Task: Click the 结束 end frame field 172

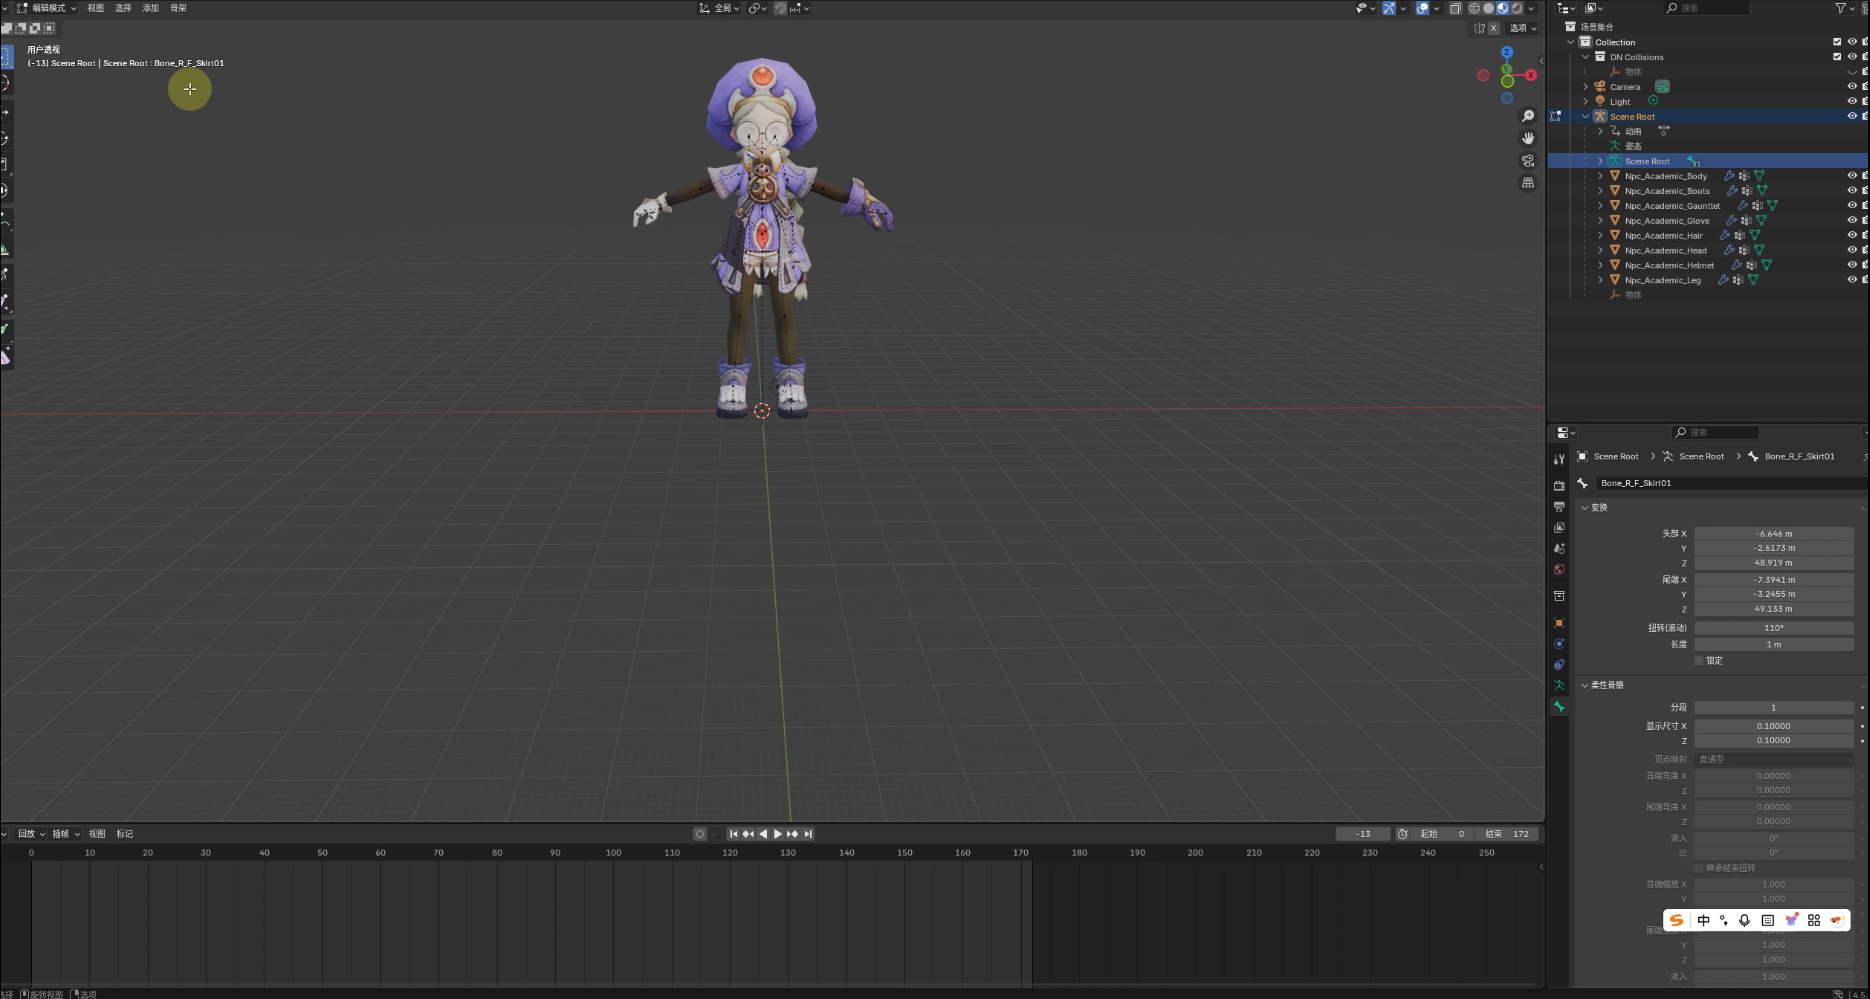Action: [x=1509, y=834]
